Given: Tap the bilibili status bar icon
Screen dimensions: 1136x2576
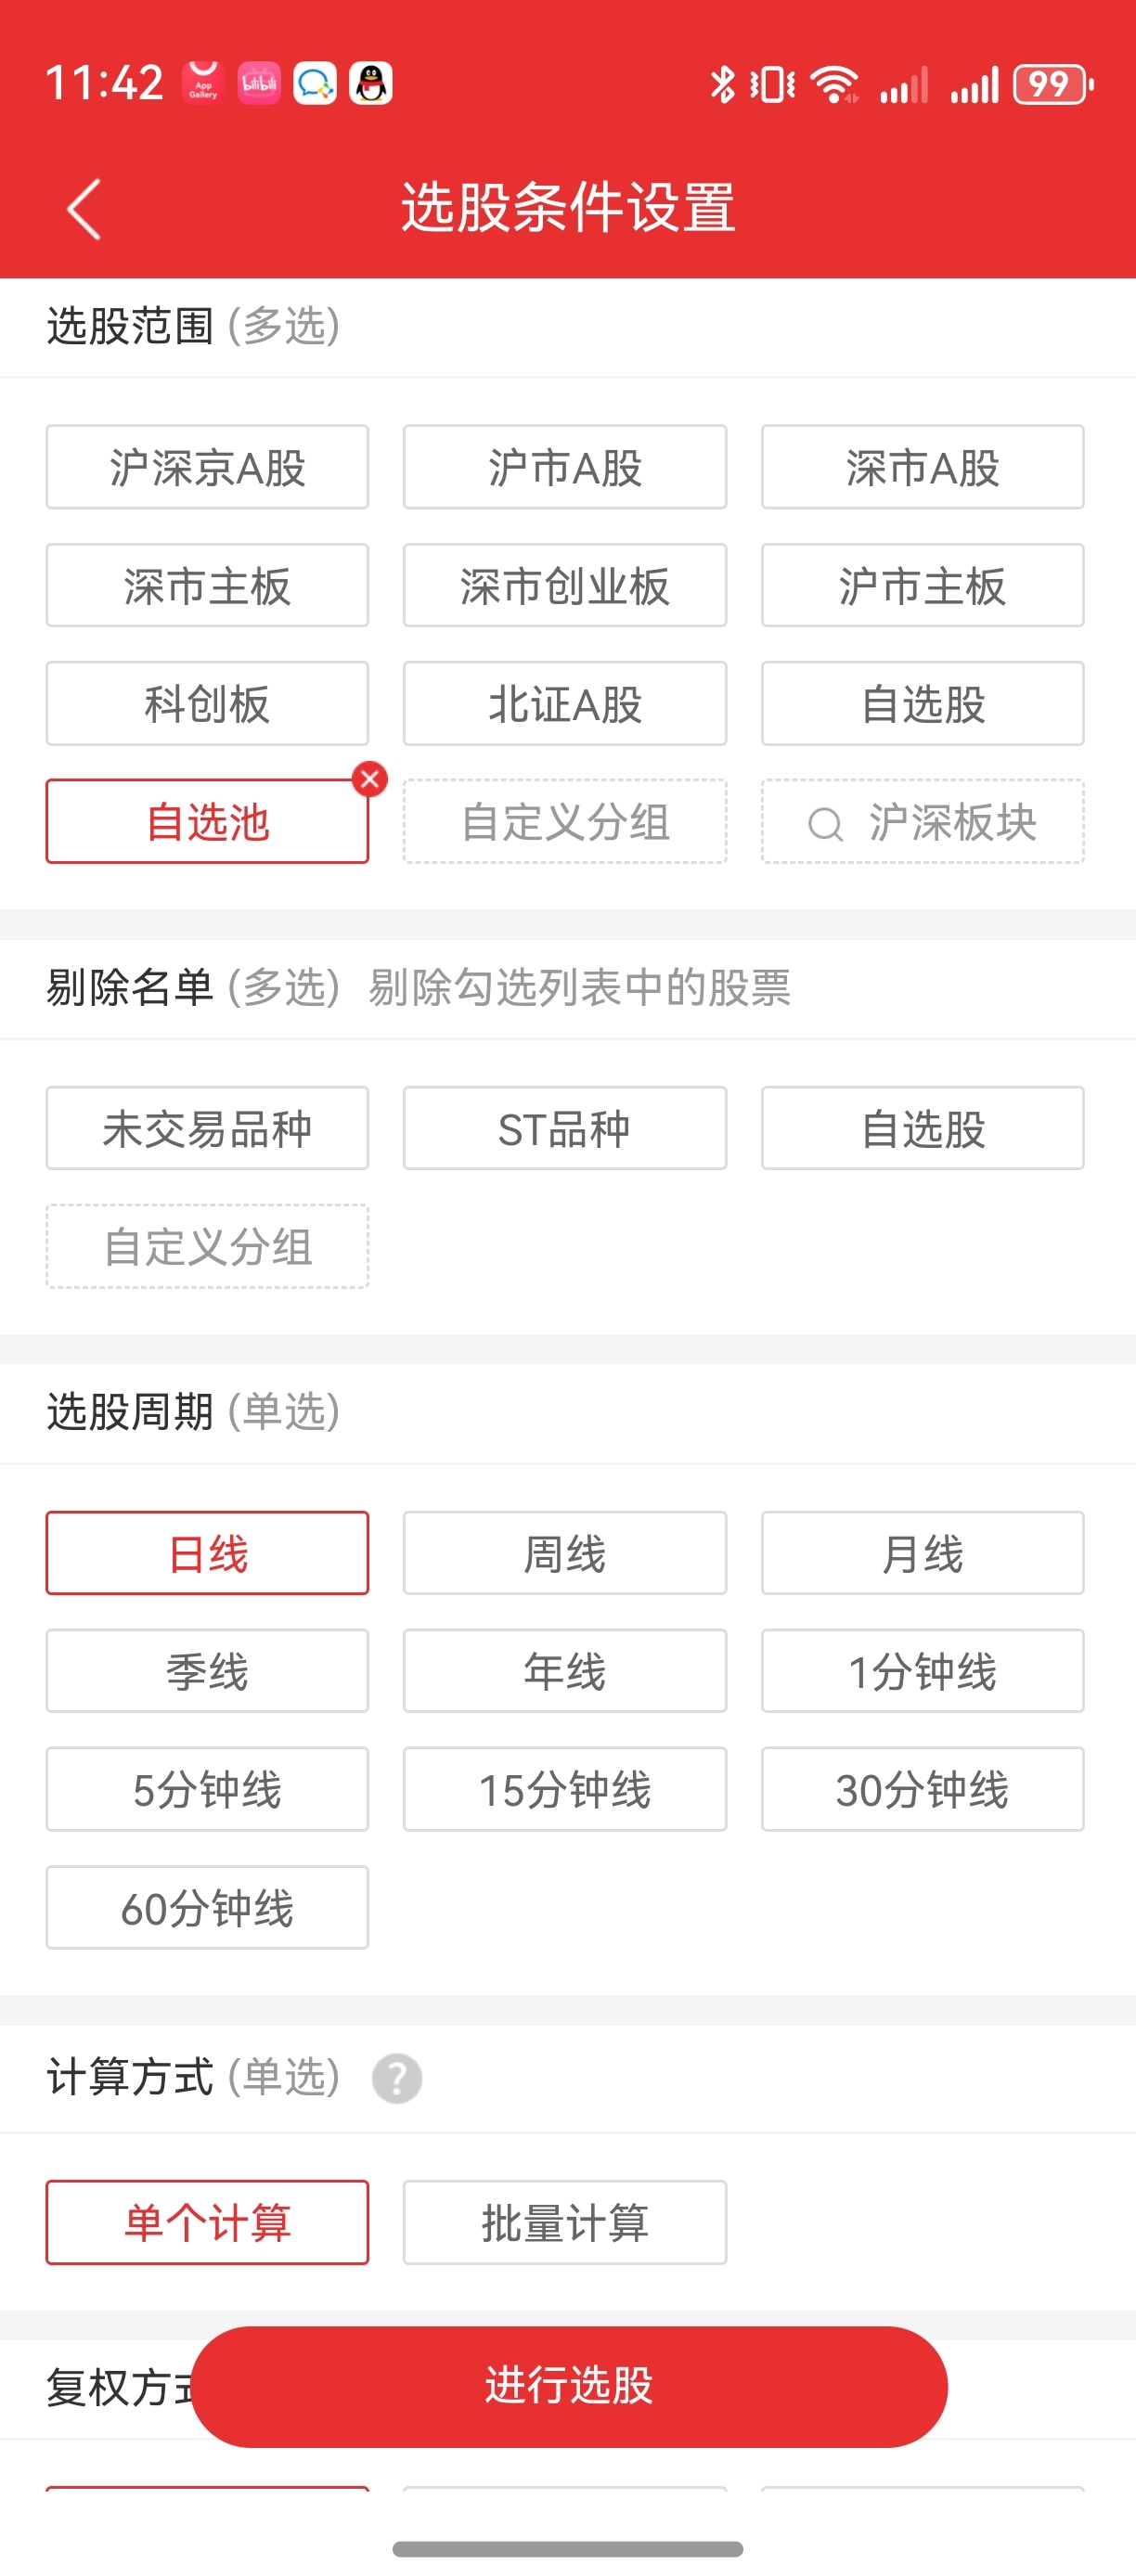Looking at the screenshot, I should [x=259, y=84].
